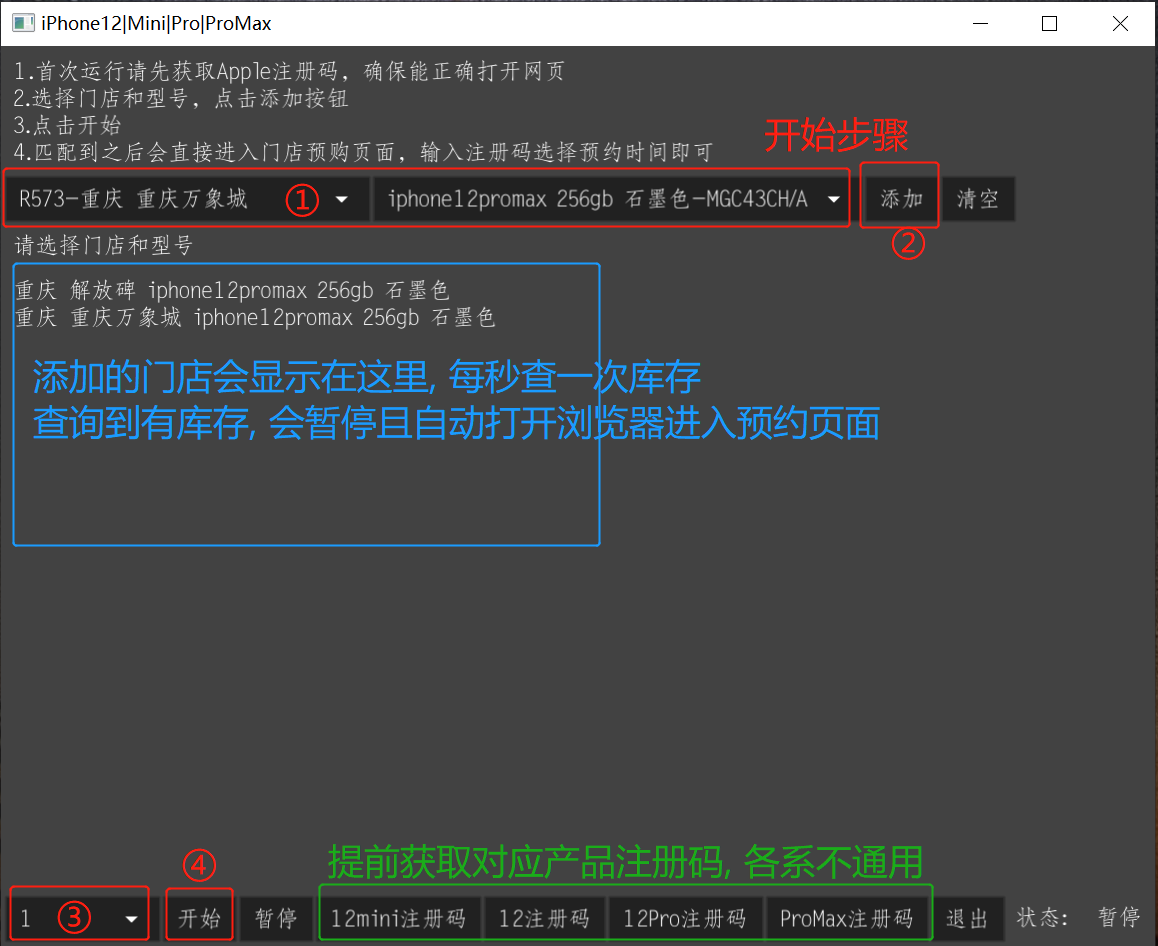Image resolution: width=1158 pixels, height=946 pixels.
Task: Select the 重庆 重庆万象城 list entry
Action: 255,318
